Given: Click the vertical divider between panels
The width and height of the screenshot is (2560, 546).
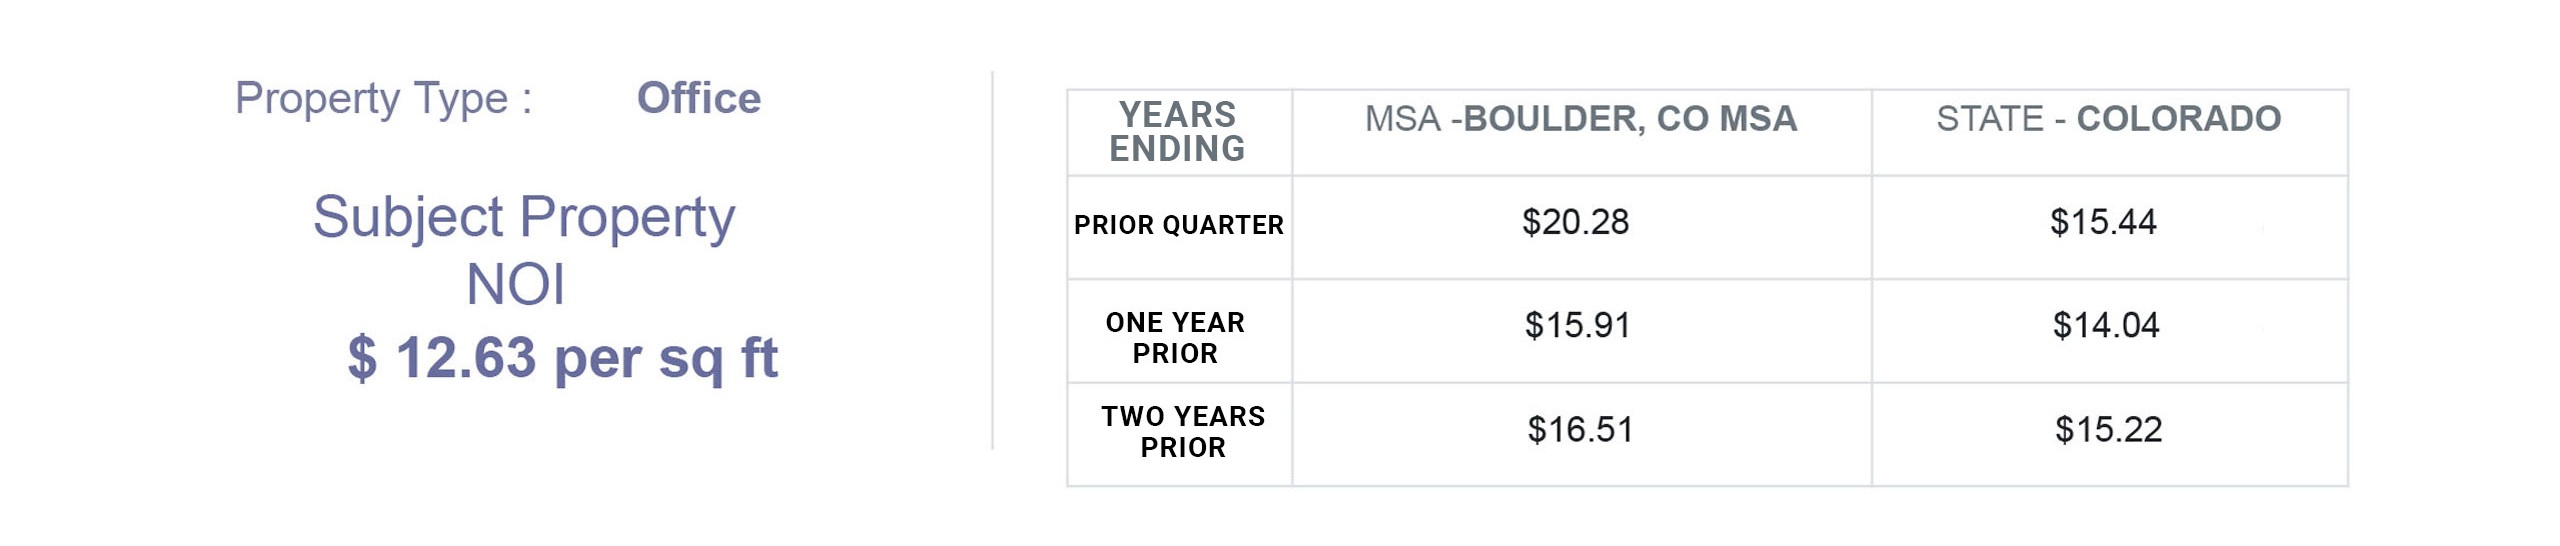Looking at the screenshot, I should point(992,260).
